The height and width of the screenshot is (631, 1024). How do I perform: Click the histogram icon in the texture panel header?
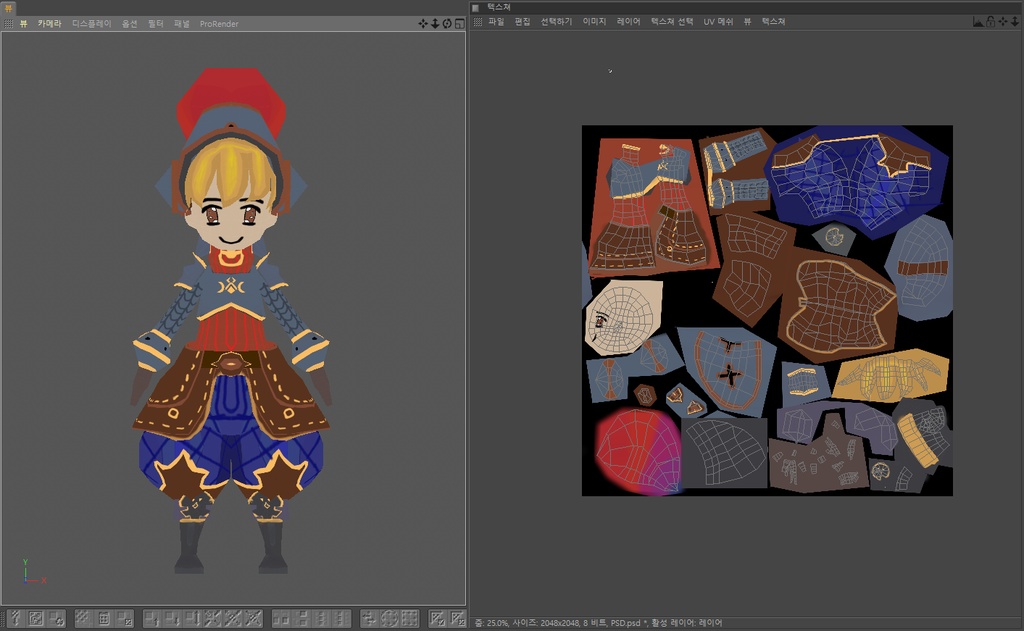click(x=978, y=22)
